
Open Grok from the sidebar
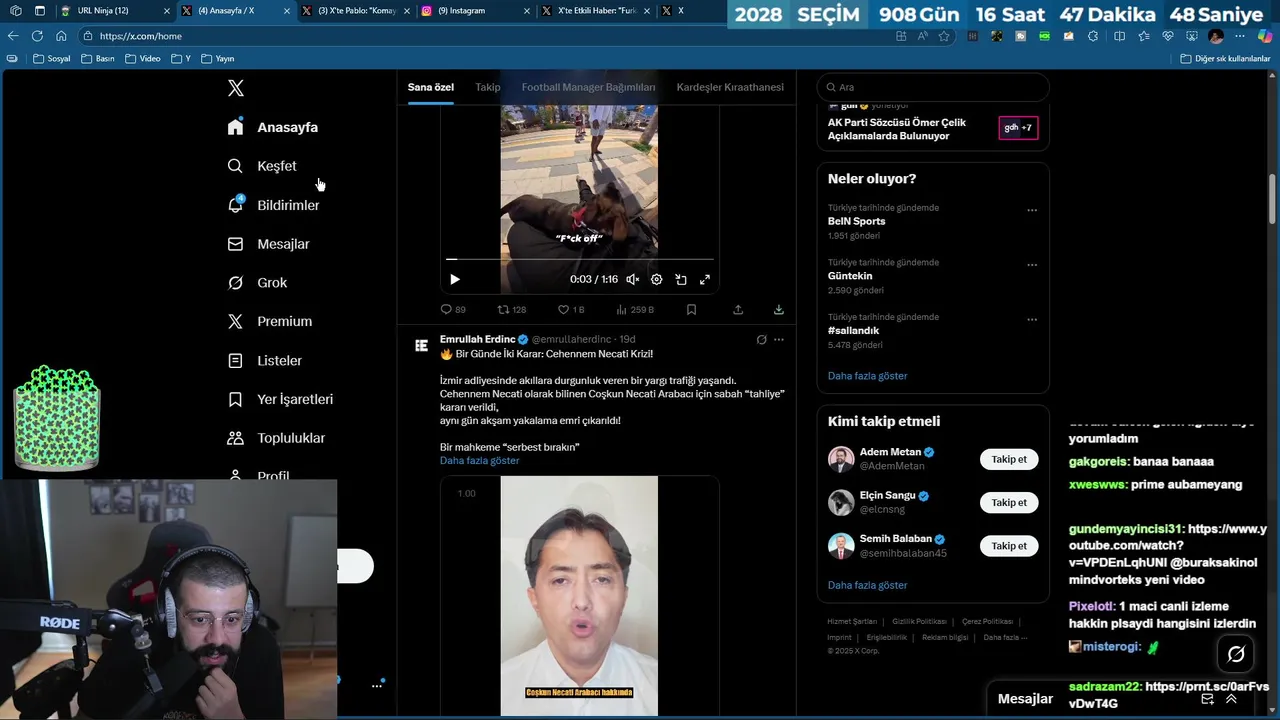tap(257, 283)
